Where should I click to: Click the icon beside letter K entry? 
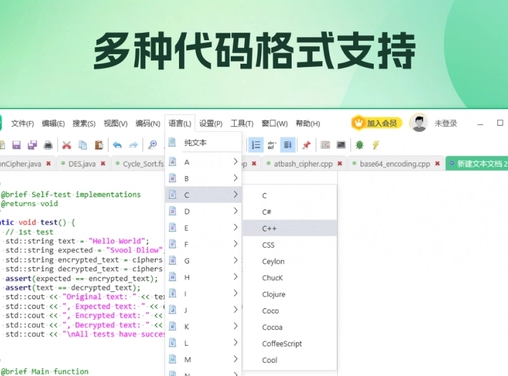tap(172, 326)
